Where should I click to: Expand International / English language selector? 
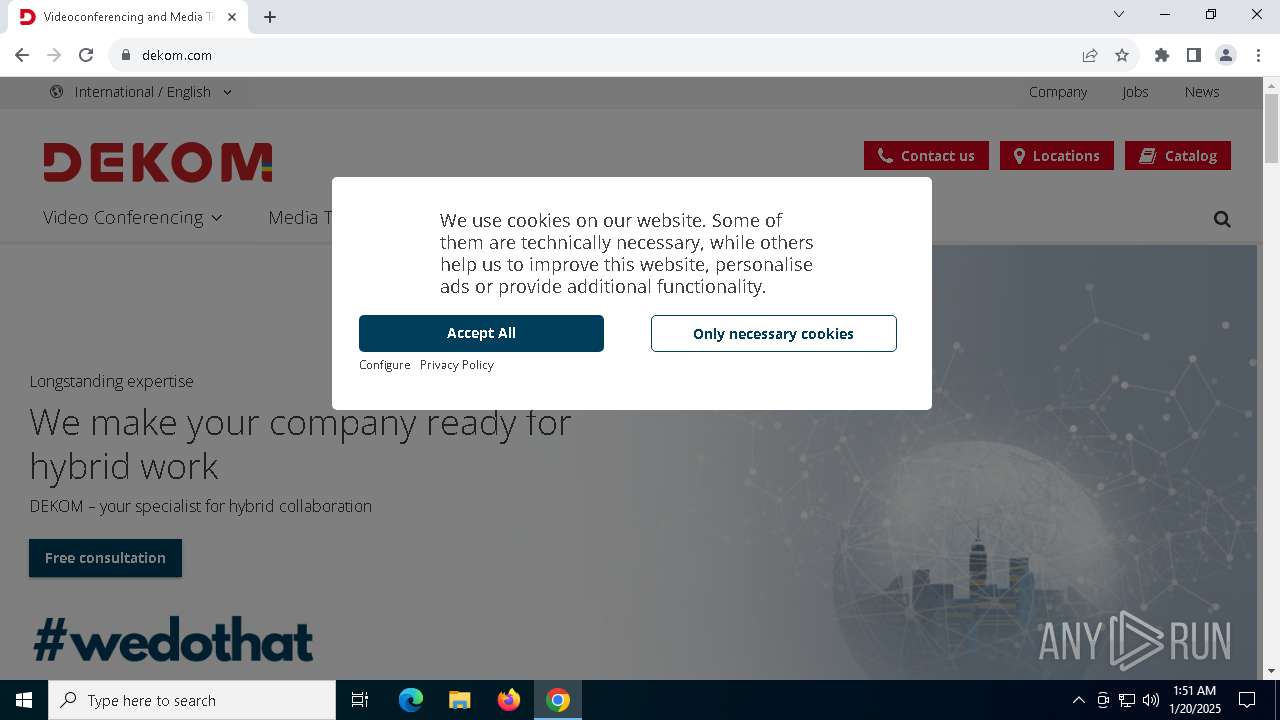[x=141, y=92]
